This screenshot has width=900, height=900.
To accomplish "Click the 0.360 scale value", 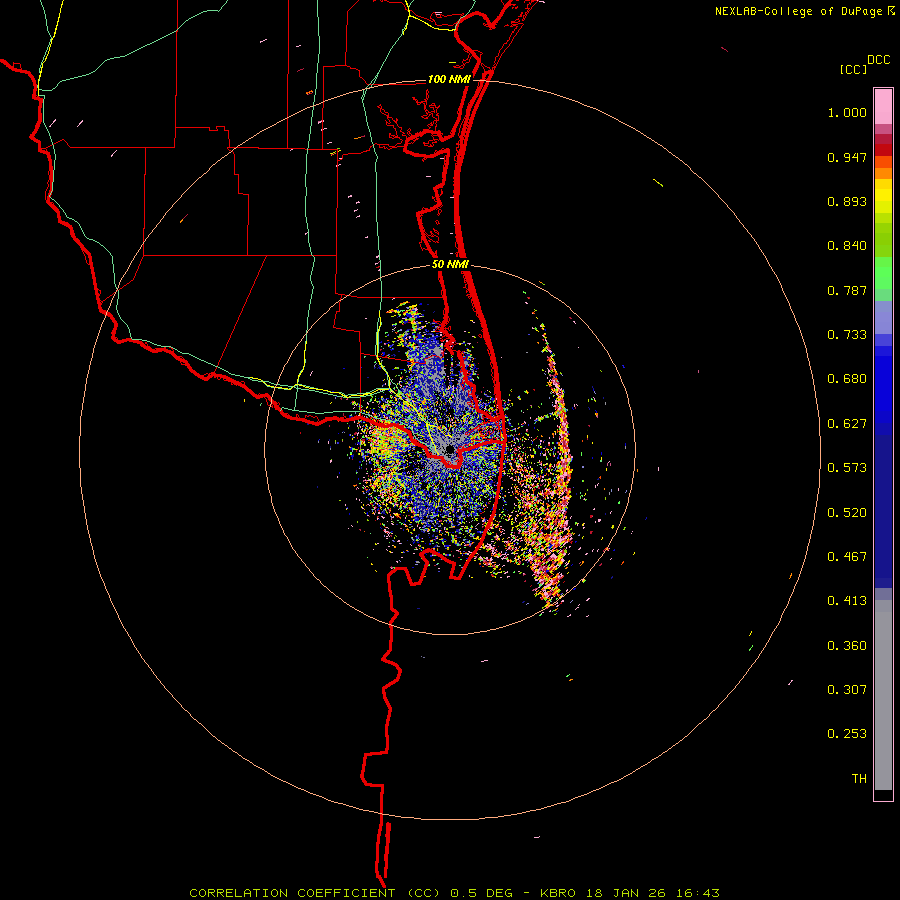I will click(x=847, y=646).
